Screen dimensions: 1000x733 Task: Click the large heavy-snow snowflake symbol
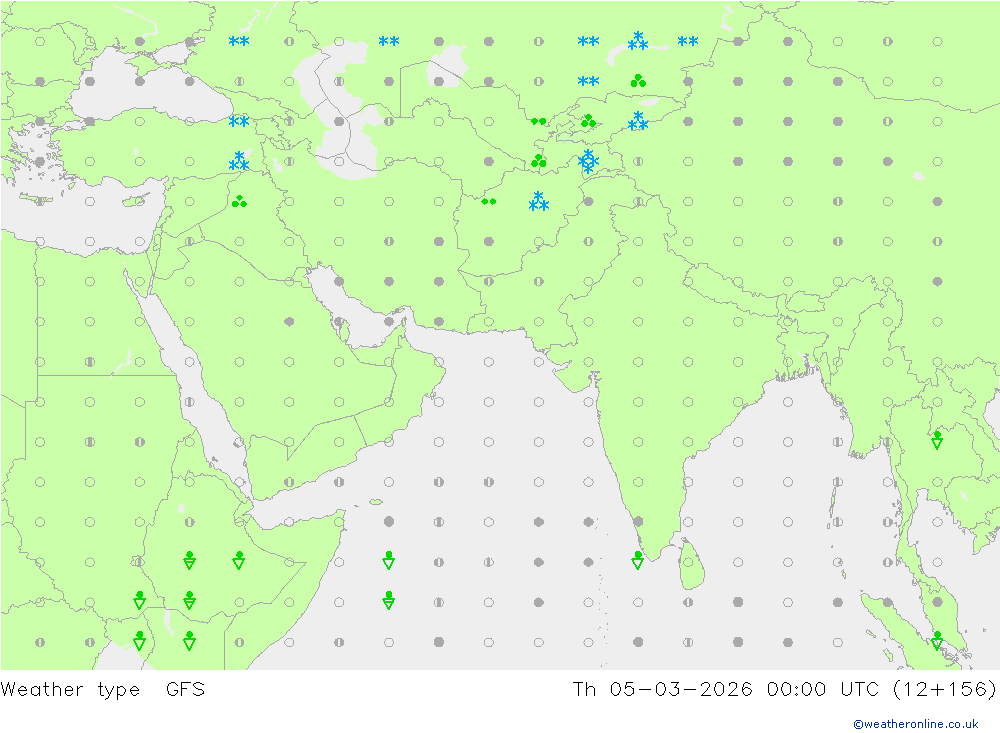(588, 161)
